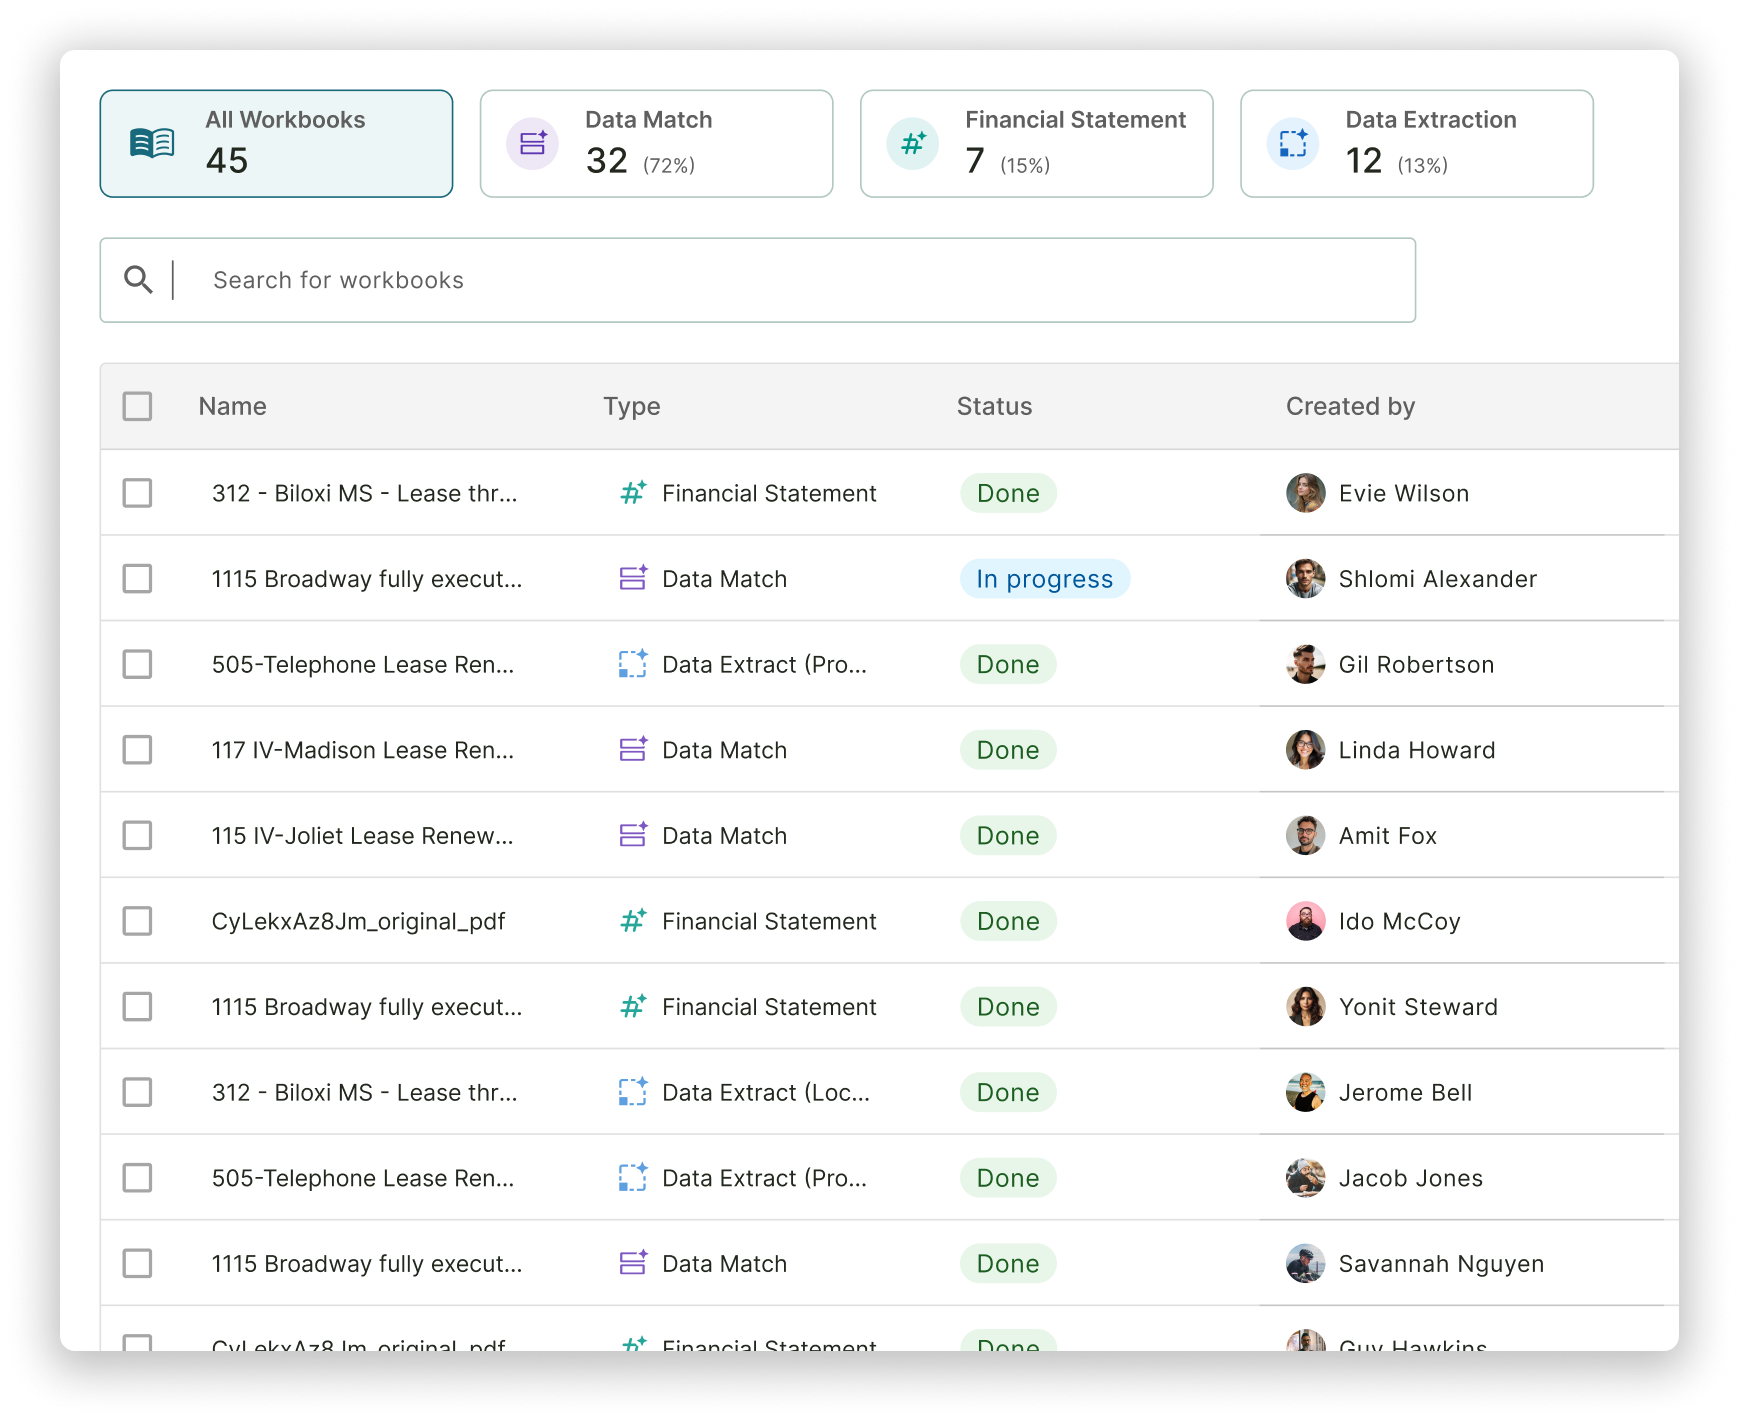Click the In progress status badge
This screenshot has height=1421, width=1739.
[x=1044, y=579]
